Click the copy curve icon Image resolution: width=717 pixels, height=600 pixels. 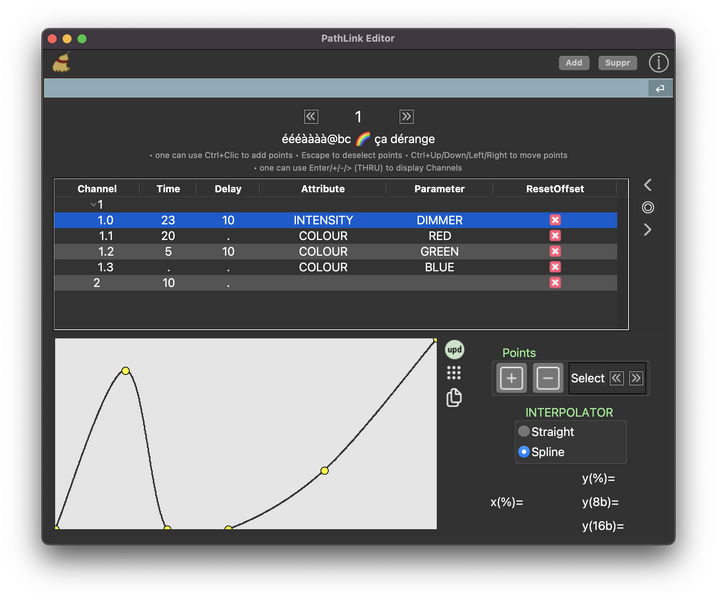click(454, 398)
